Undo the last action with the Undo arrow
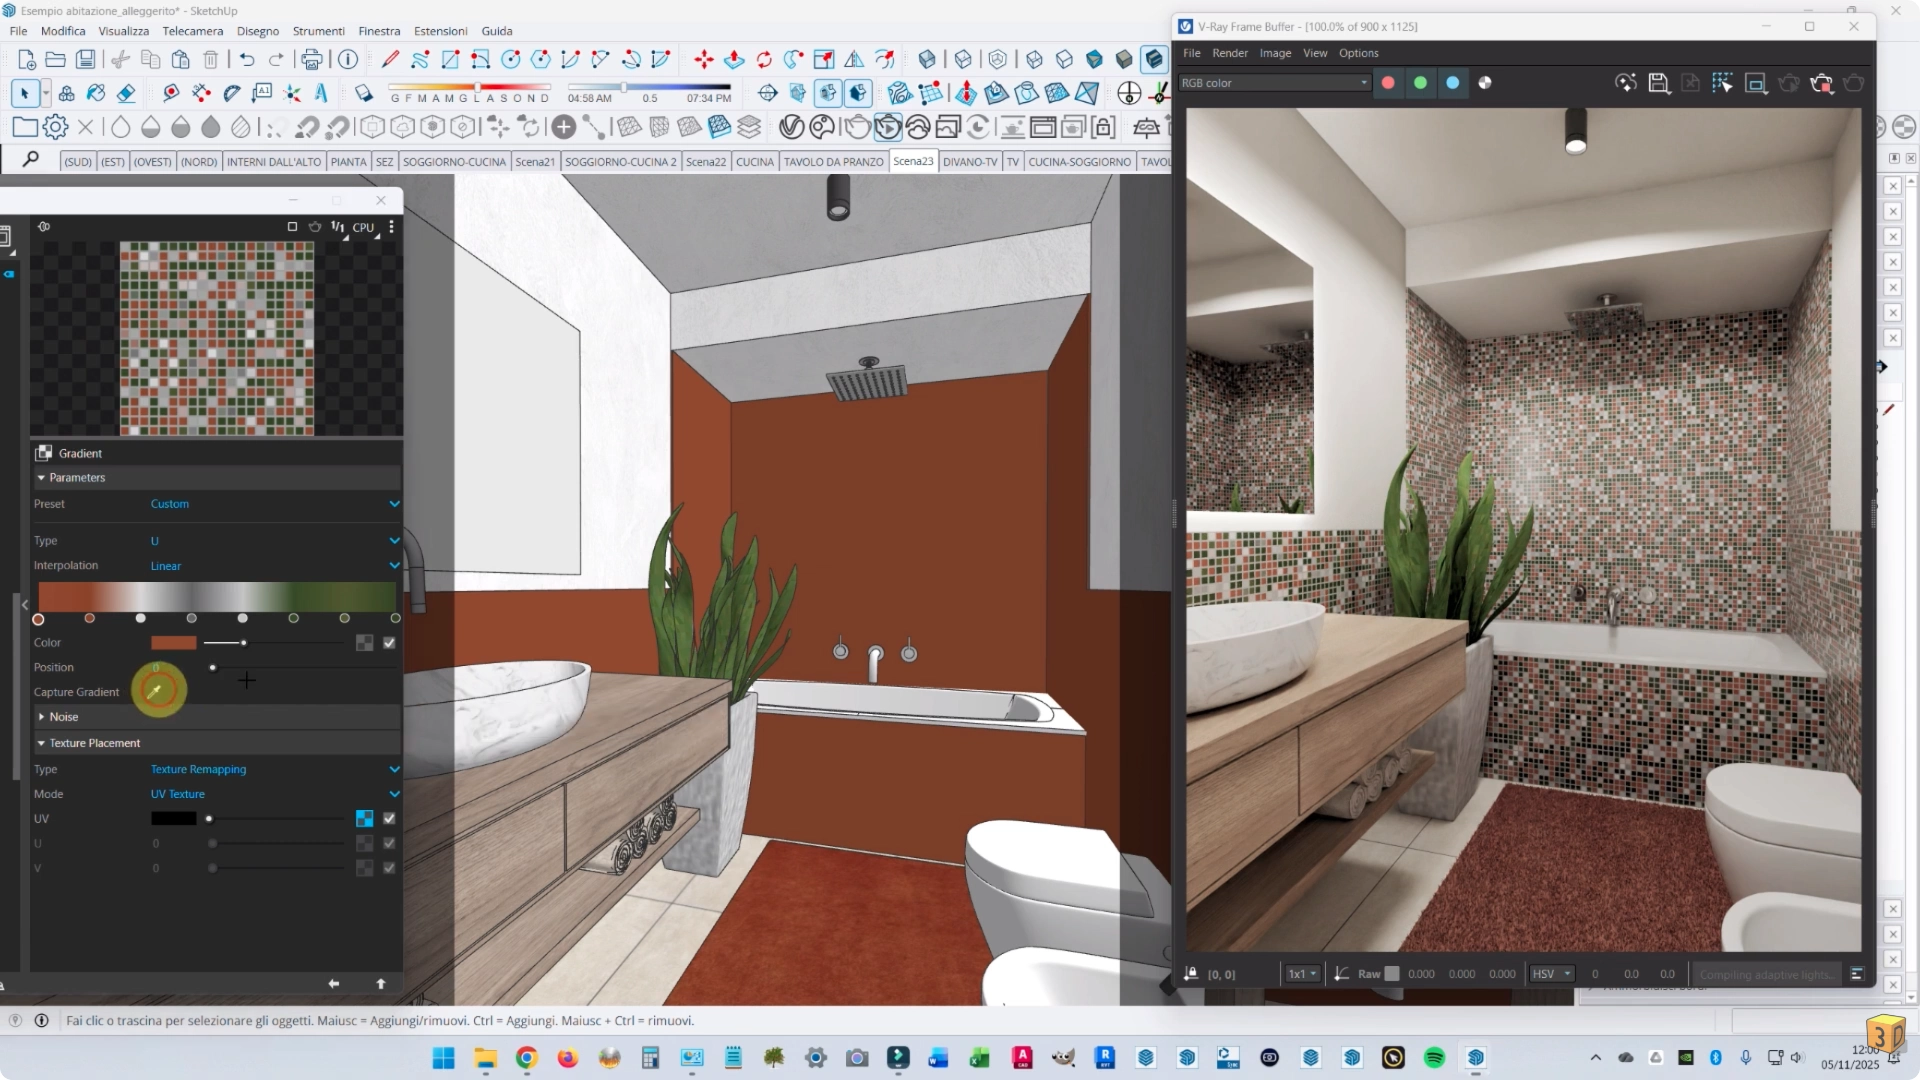 click(x=247, y=60)
